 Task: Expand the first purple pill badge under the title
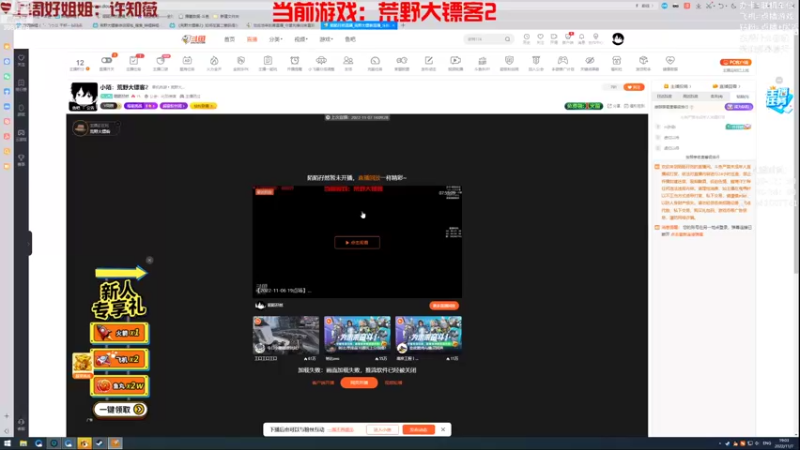[x=140, y=106]
